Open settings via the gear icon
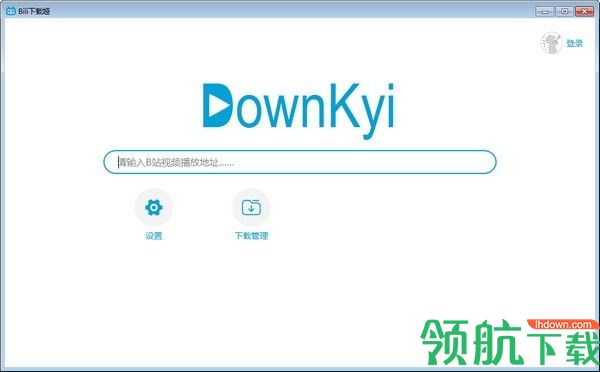This screenshot has width=600, height=372. point(154,207)
